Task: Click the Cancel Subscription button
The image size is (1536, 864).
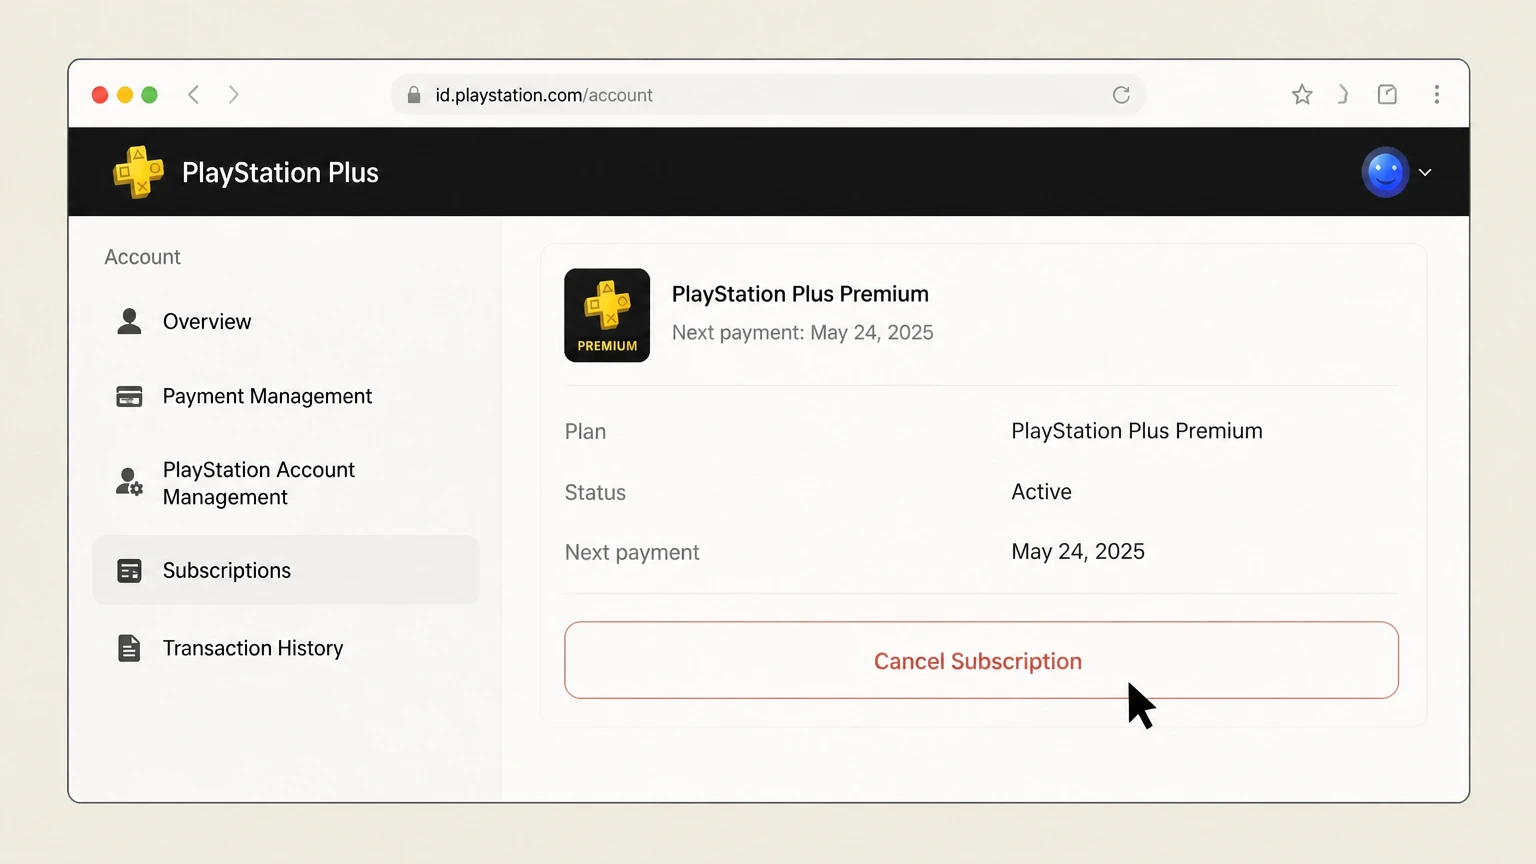Action: tap(981, 660)
